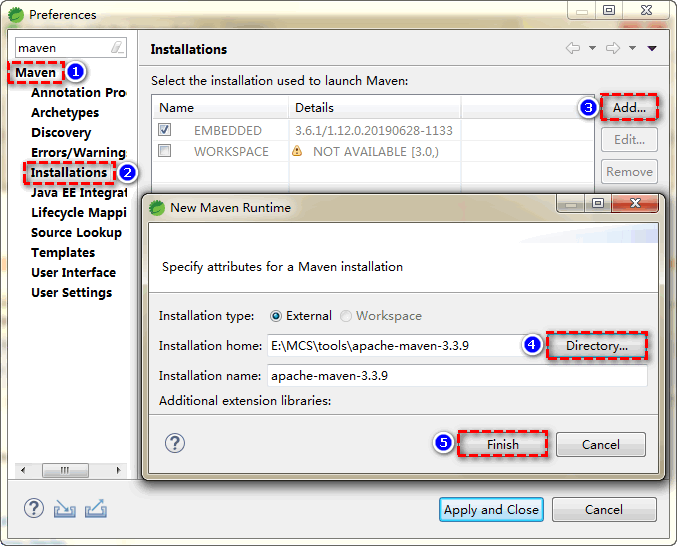This screenshot has width=677, height=546.
Task: Open forward history dropdown arrow
Action: tap(633, 48)
